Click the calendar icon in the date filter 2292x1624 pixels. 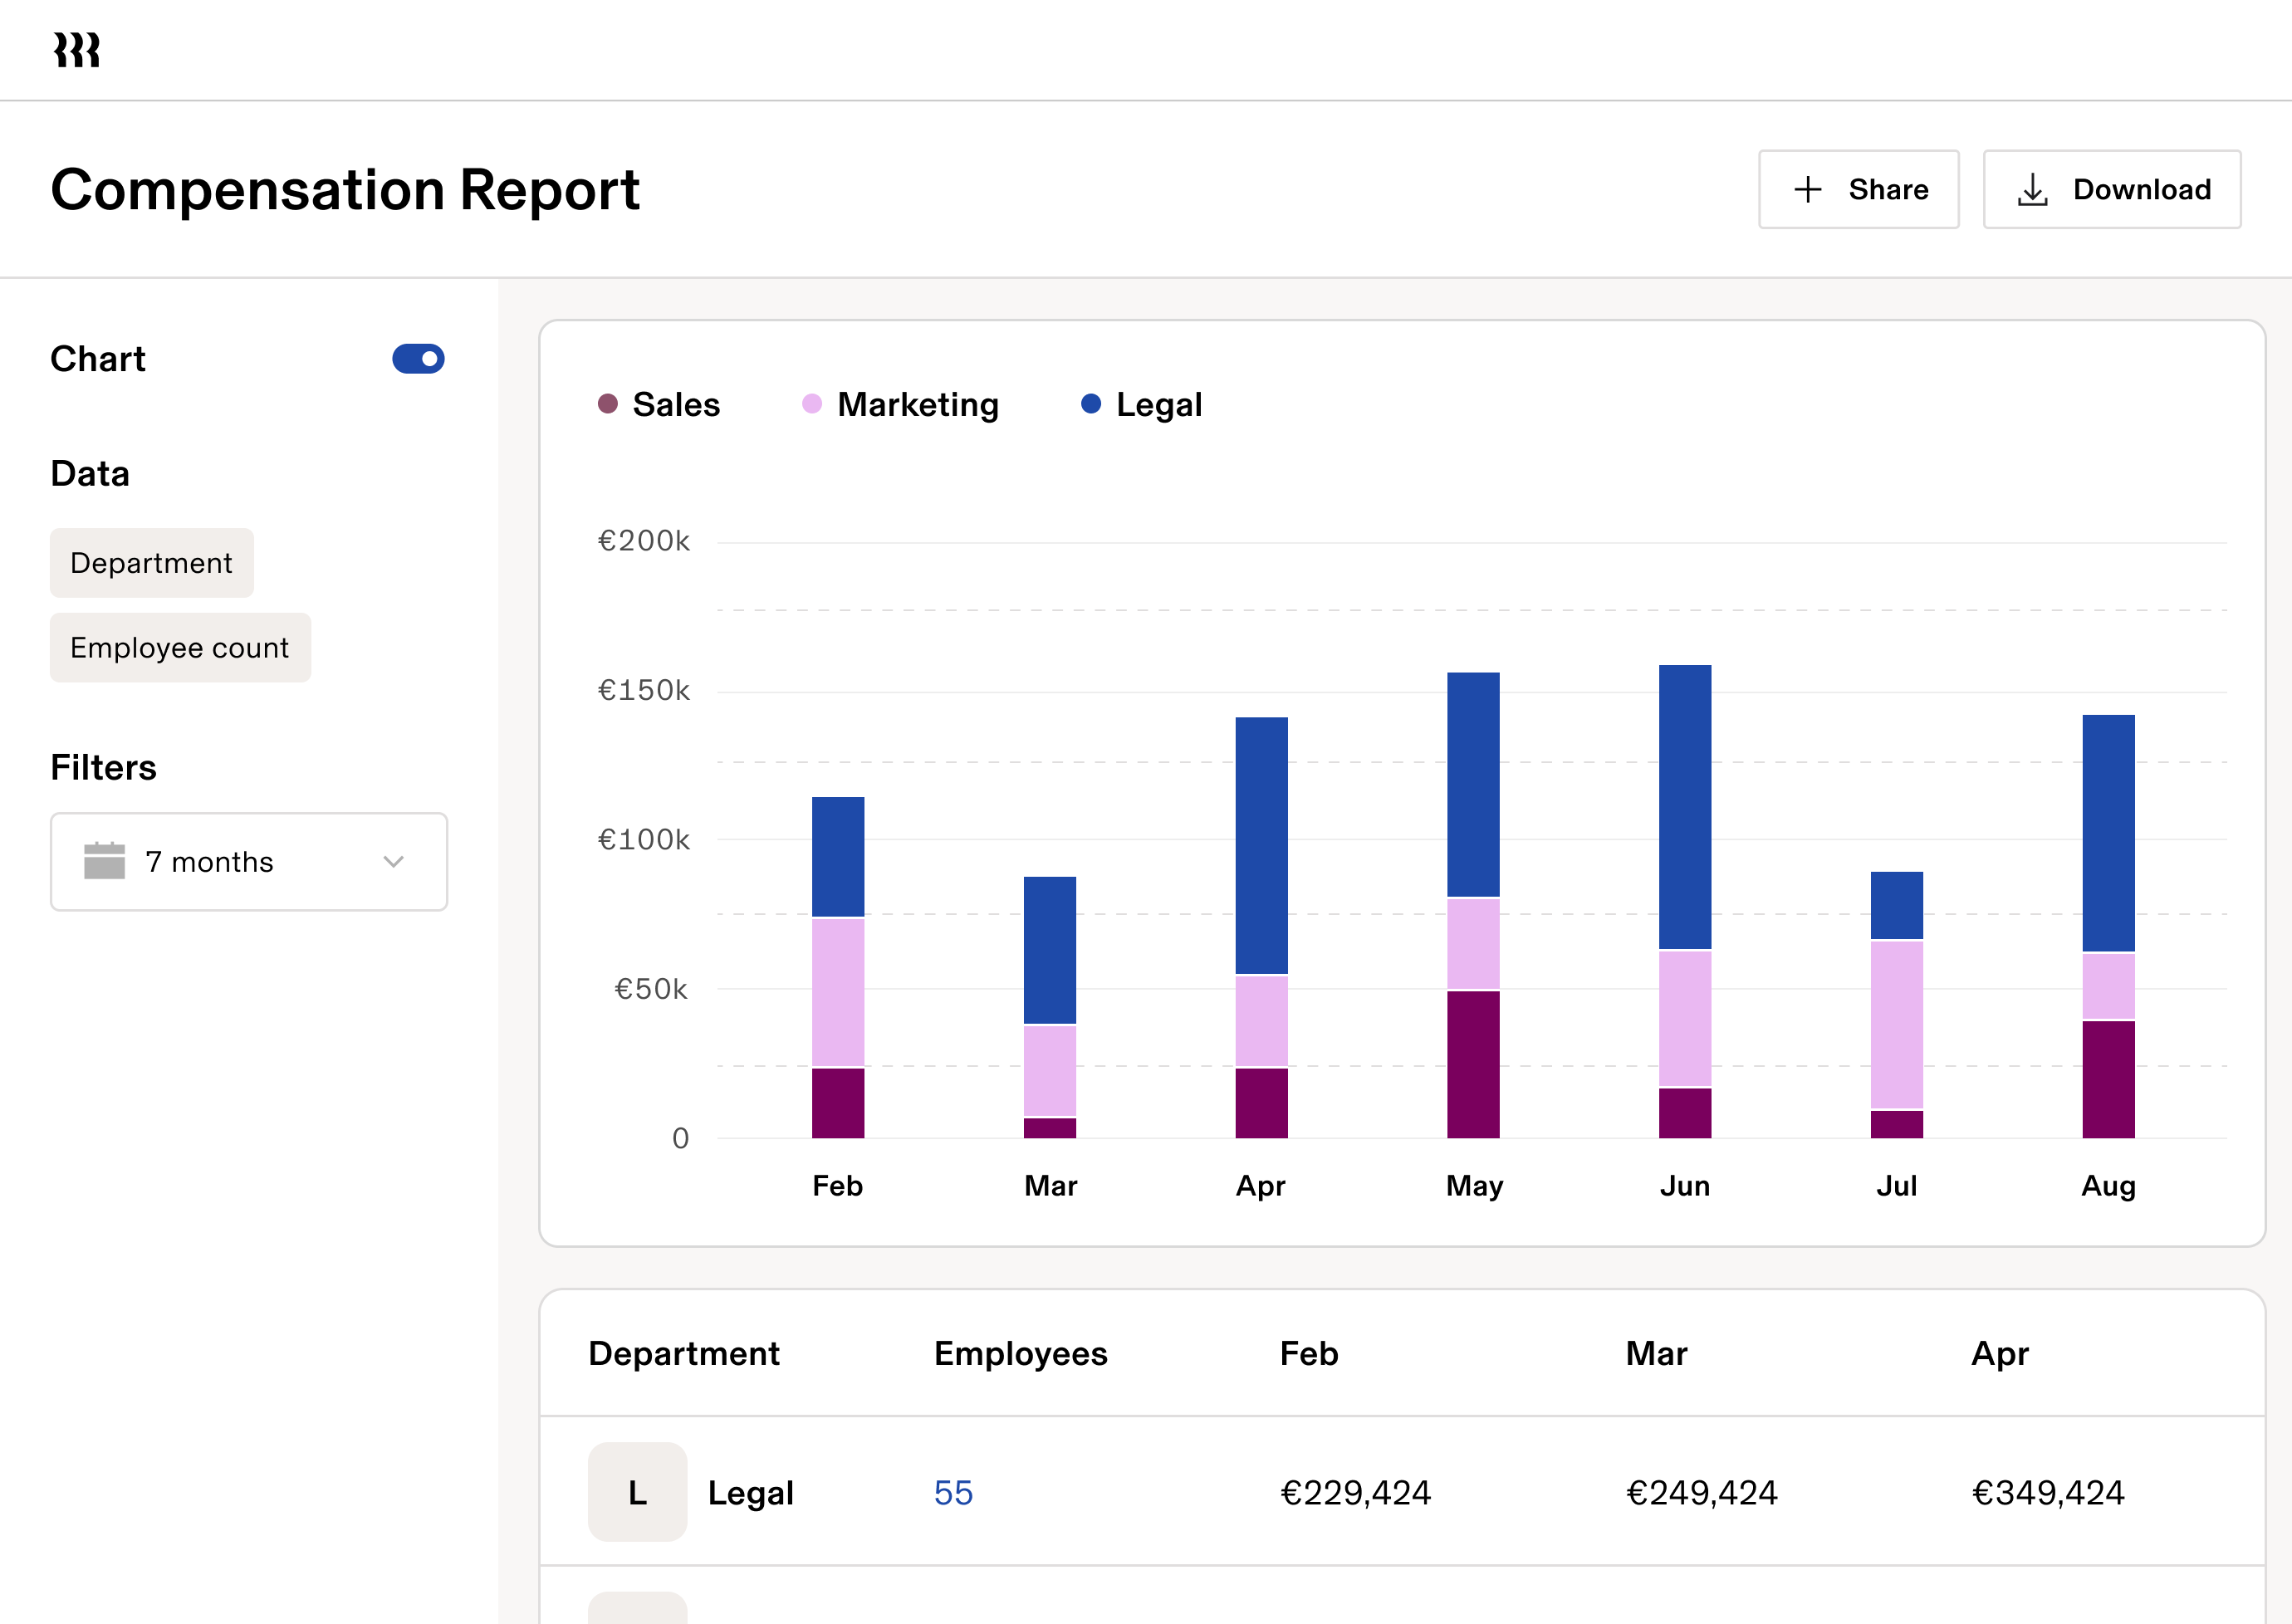104,861
